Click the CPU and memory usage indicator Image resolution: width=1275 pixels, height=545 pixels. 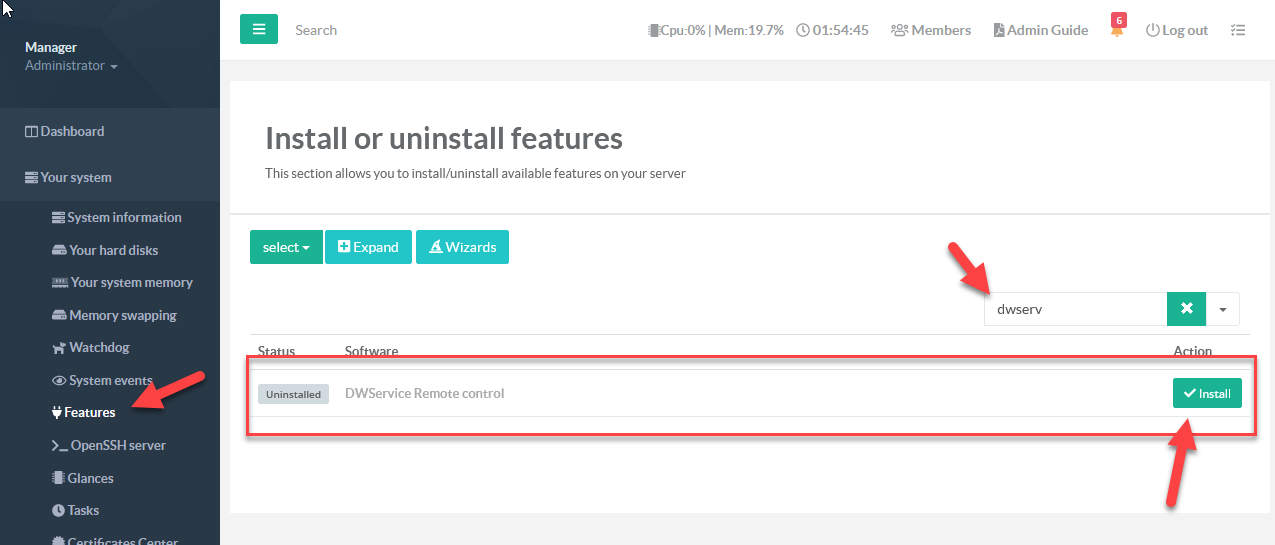click(x=715, y=30)
